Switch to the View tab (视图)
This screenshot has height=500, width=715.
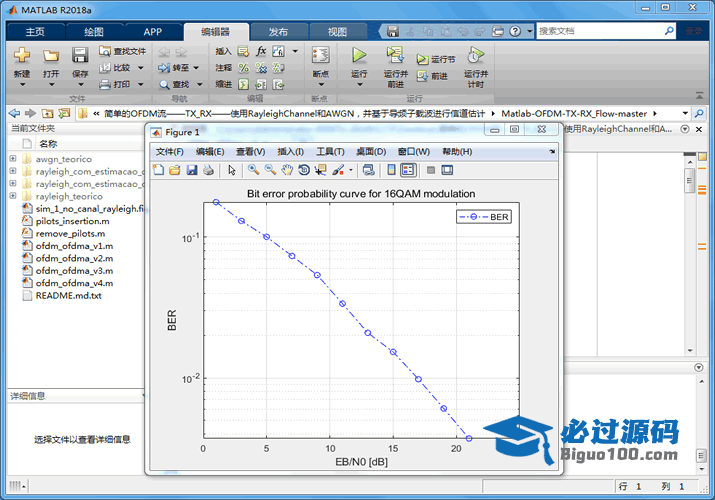coord(337,32)
